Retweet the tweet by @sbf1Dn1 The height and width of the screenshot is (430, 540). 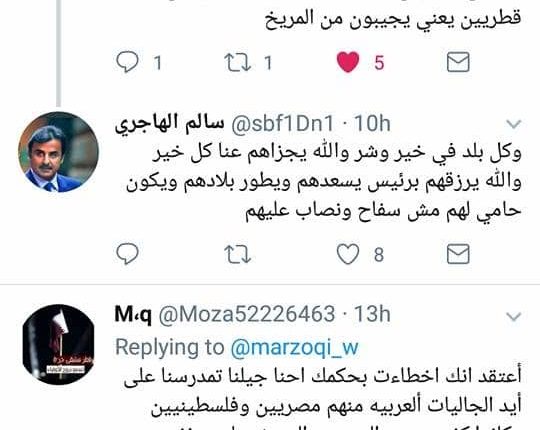pyautogui.click(x=237, y=254)
